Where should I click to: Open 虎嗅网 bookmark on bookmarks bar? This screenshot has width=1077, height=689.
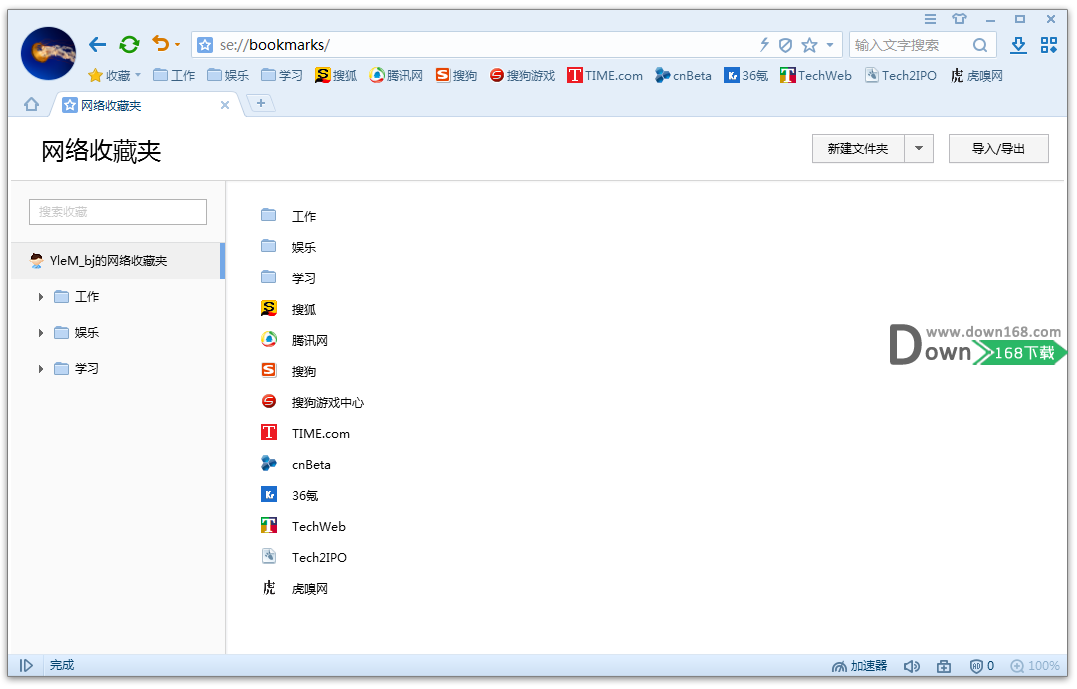point(977,76)
